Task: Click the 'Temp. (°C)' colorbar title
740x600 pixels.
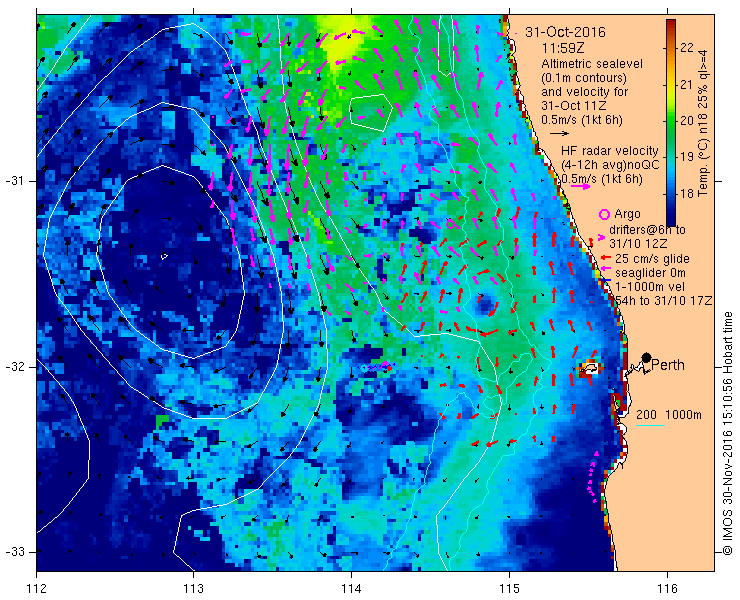Action: (703, 172)
